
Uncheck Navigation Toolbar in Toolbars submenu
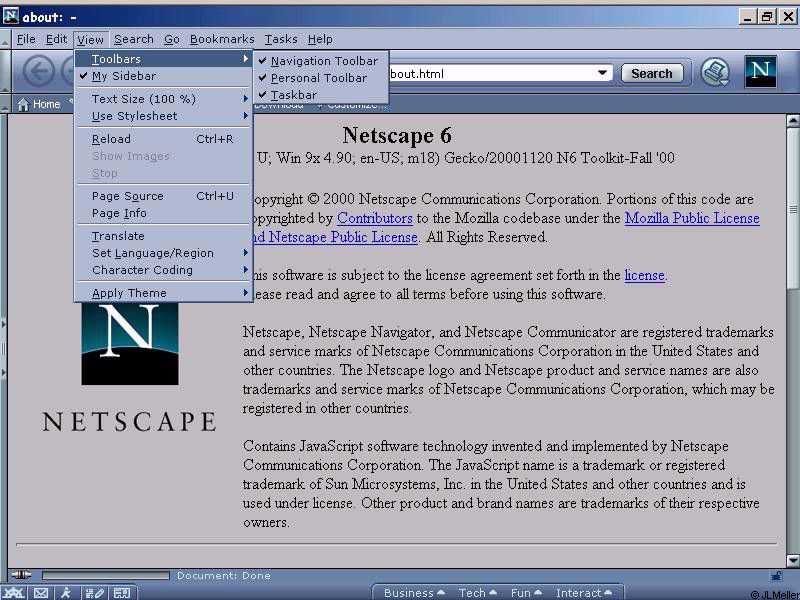(321, 61)
